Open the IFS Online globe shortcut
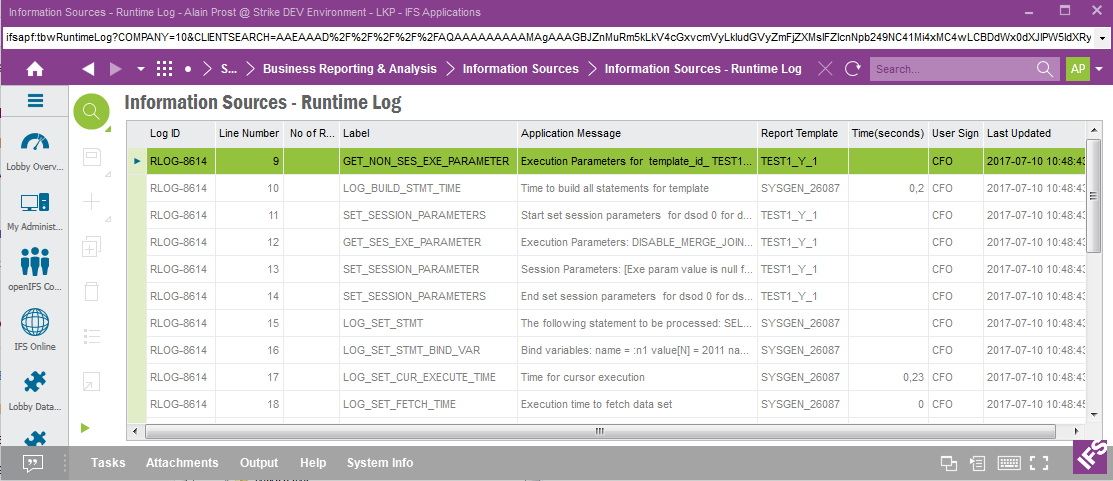This screenshot has width=1113, height=481. point(35,323)
